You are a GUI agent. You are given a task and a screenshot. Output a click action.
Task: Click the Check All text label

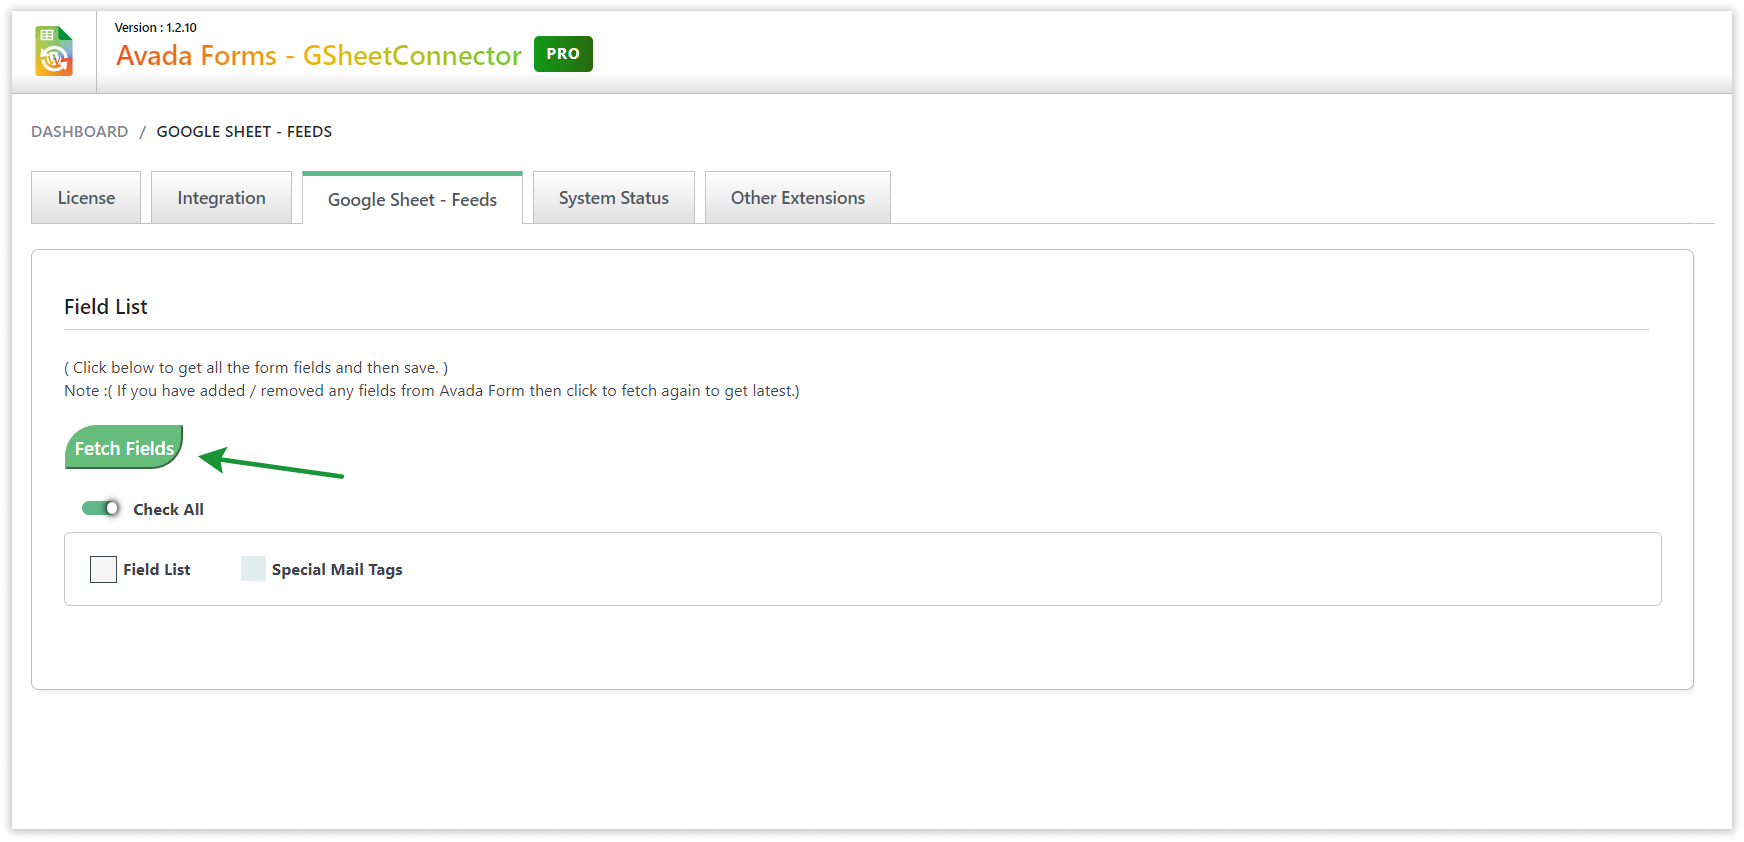[x=168, y=510]
